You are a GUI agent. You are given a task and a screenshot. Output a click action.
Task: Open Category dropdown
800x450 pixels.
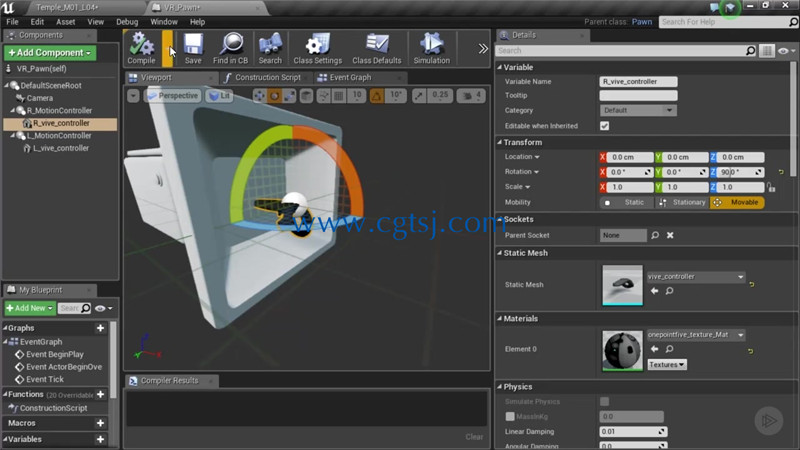(x=638, y=110)
